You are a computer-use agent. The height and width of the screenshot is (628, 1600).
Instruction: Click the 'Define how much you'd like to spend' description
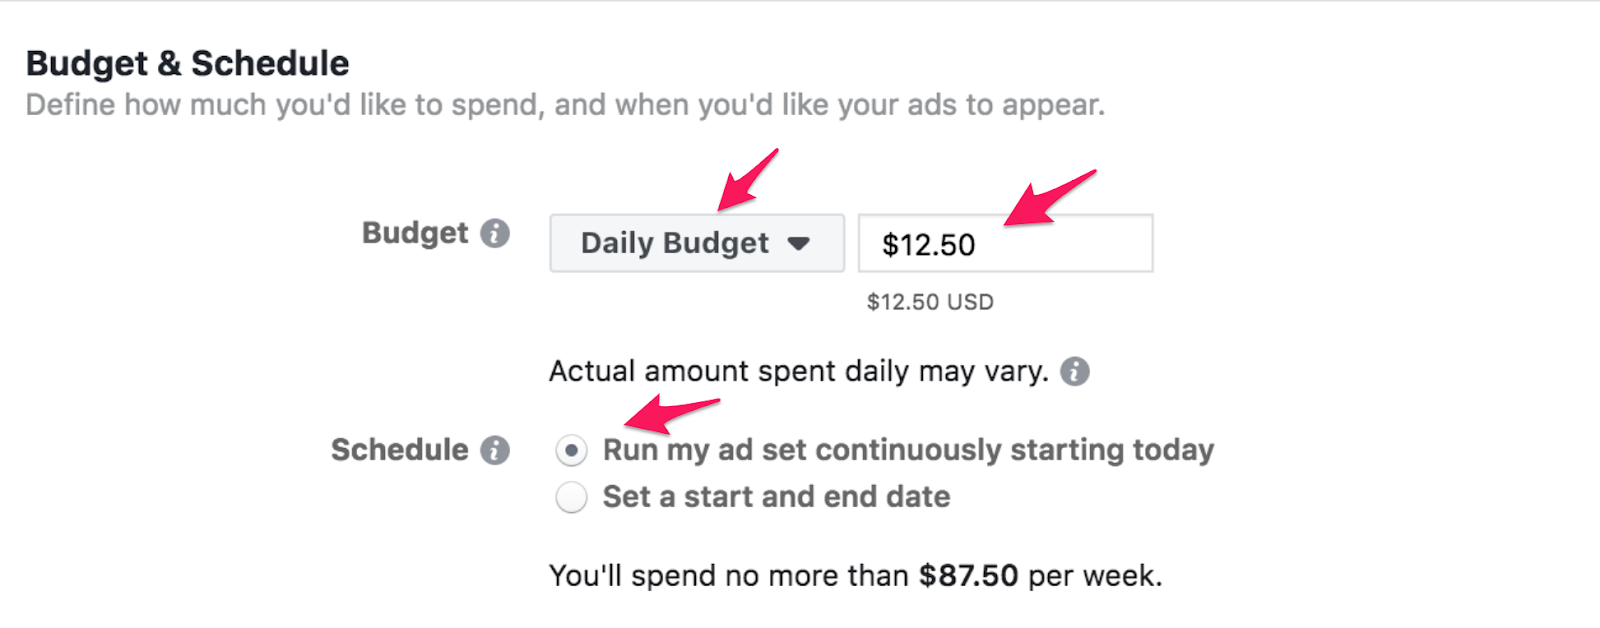click(x=565, y=105)
